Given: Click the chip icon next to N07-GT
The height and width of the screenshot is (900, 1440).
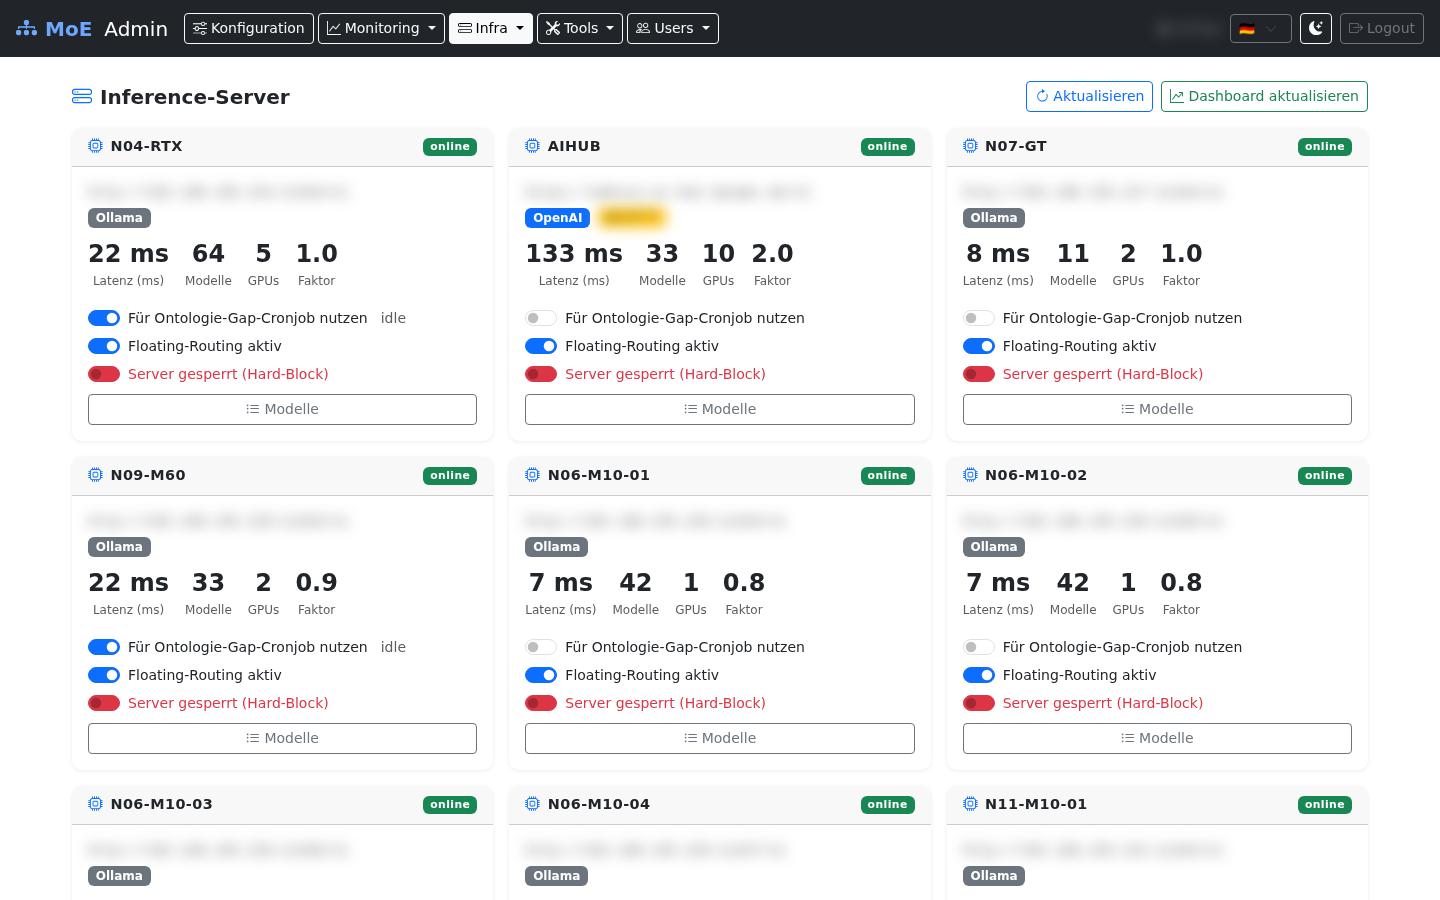Looking at the screenshot, I should 970,146.
